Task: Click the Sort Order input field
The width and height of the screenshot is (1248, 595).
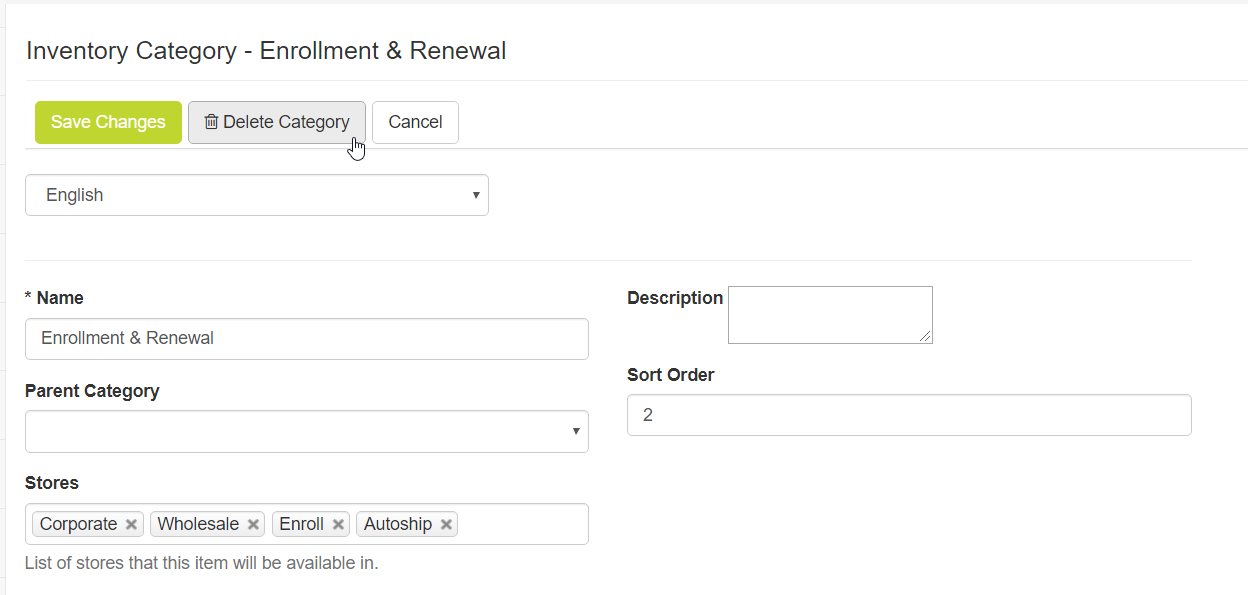Action: pyautogui.click(x=908, y=415)
